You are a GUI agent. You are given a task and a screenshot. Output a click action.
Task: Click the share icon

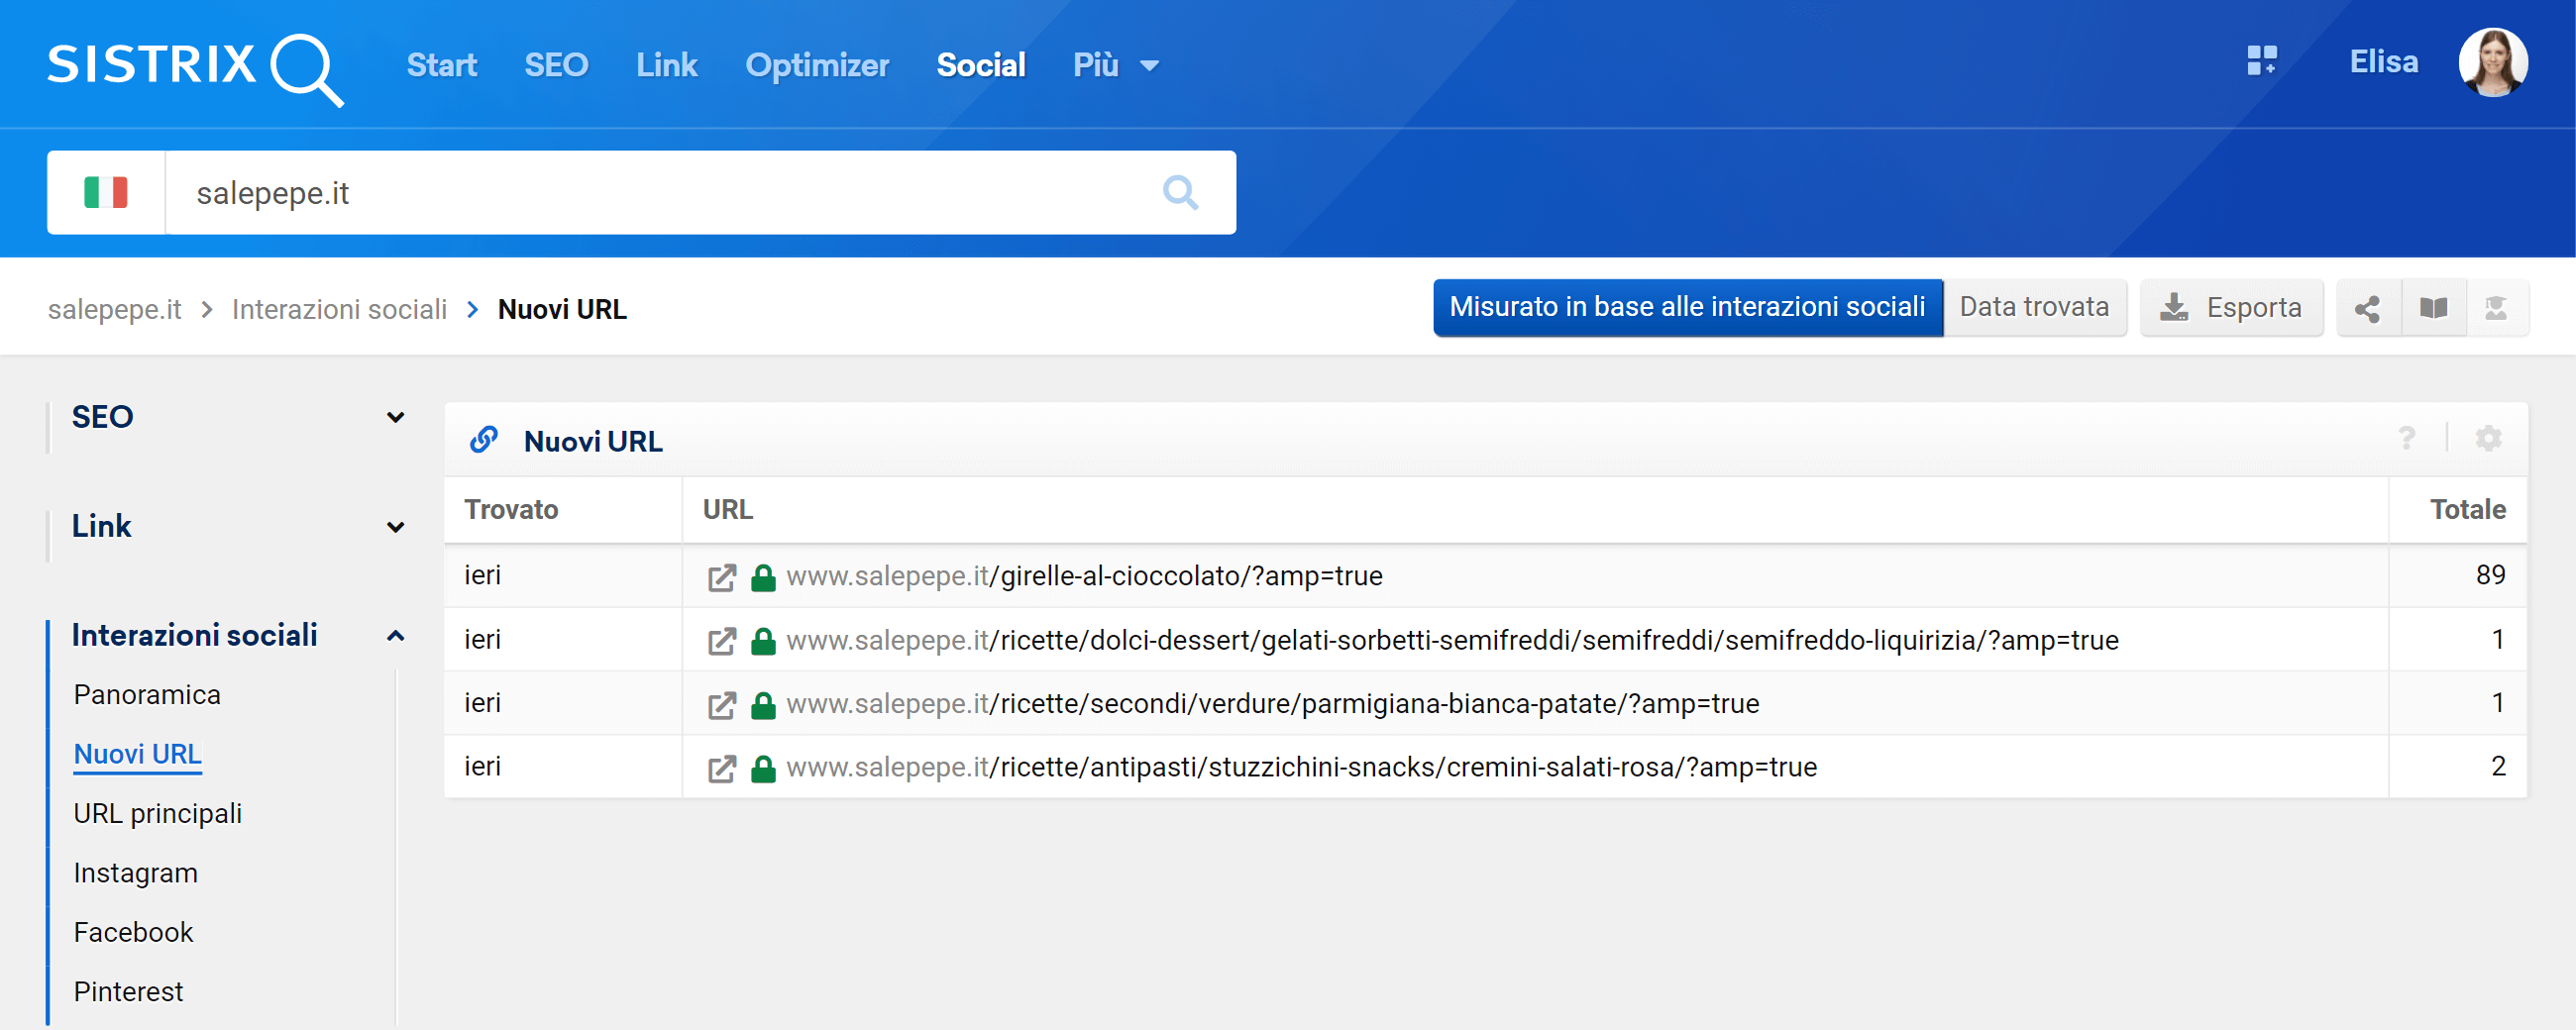click(x=2367, y=308)
